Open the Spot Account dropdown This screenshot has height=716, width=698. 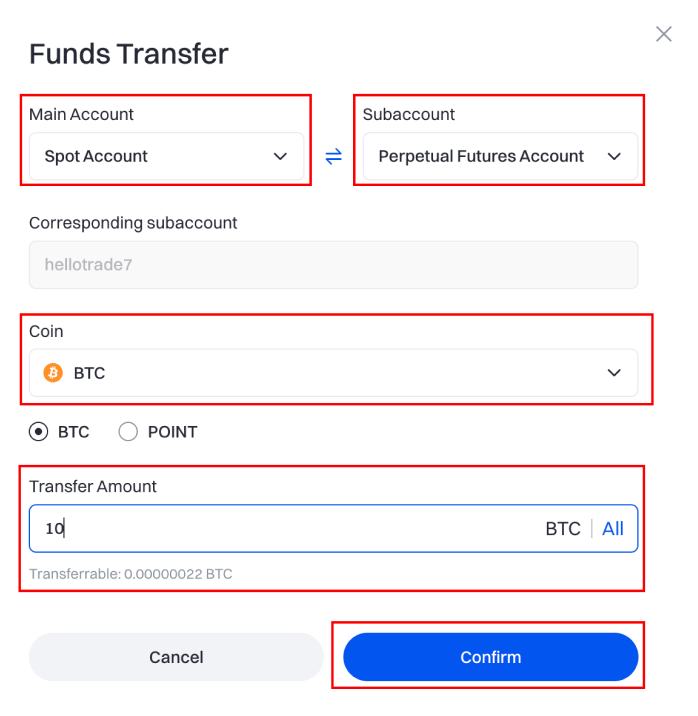pyautogui.click(x=166, y=156)
